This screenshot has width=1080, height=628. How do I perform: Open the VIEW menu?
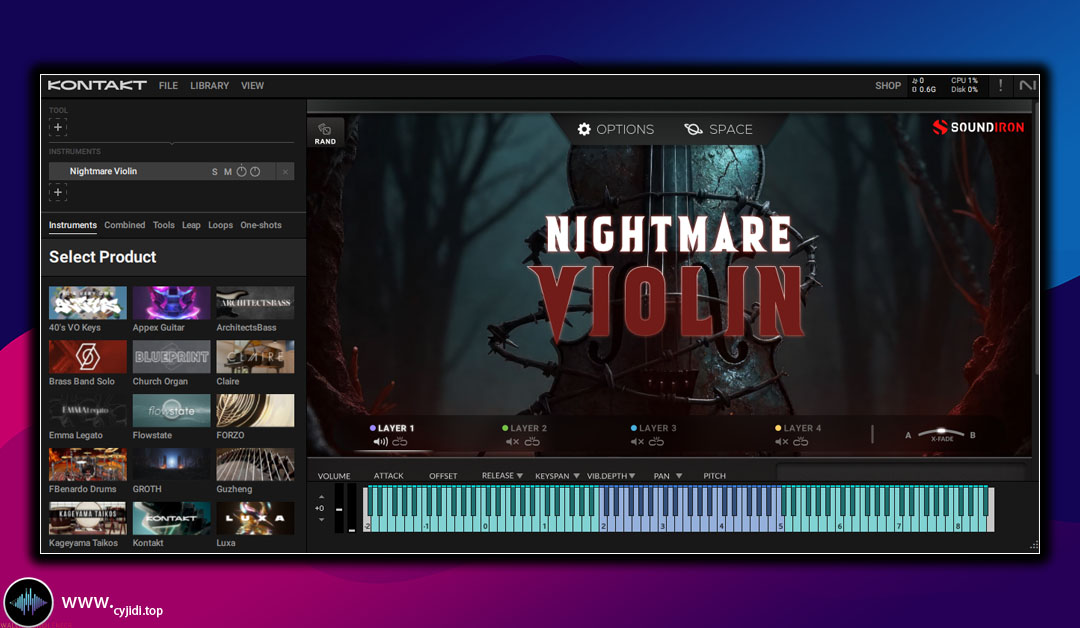pyautogui.click(x=252, y=85)
